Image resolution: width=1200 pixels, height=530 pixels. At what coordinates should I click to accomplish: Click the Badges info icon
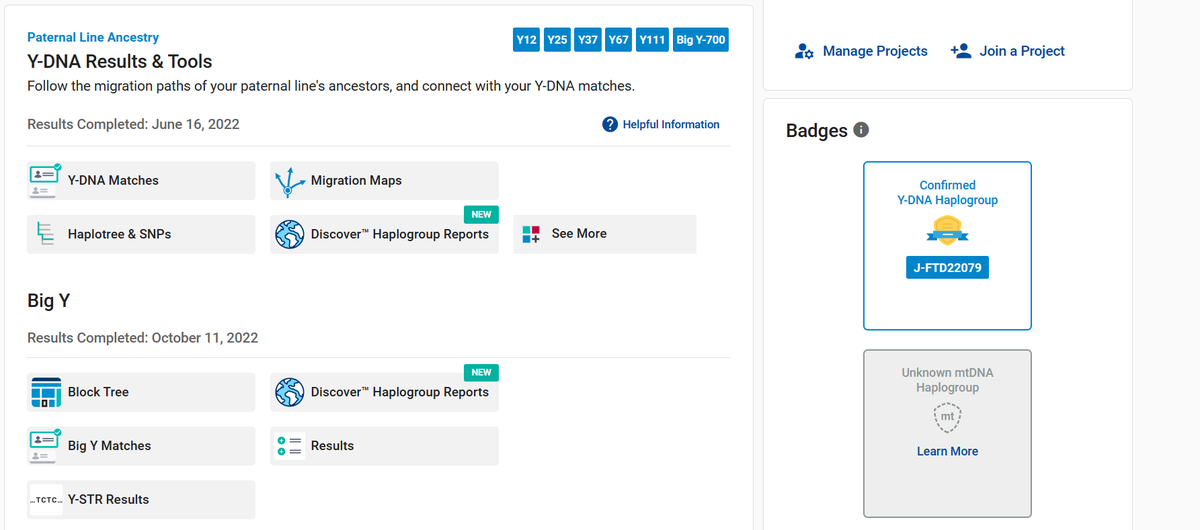coord(861,130)
